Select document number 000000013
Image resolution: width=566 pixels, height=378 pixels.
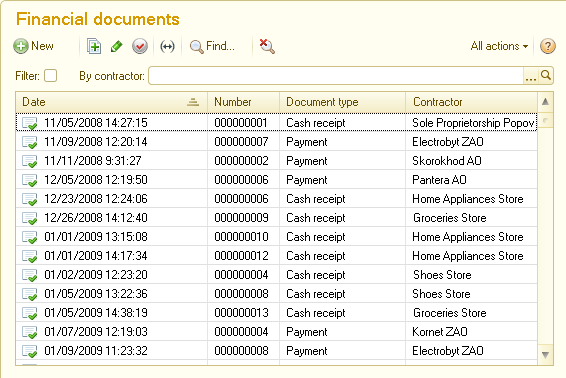coord(241,313)
